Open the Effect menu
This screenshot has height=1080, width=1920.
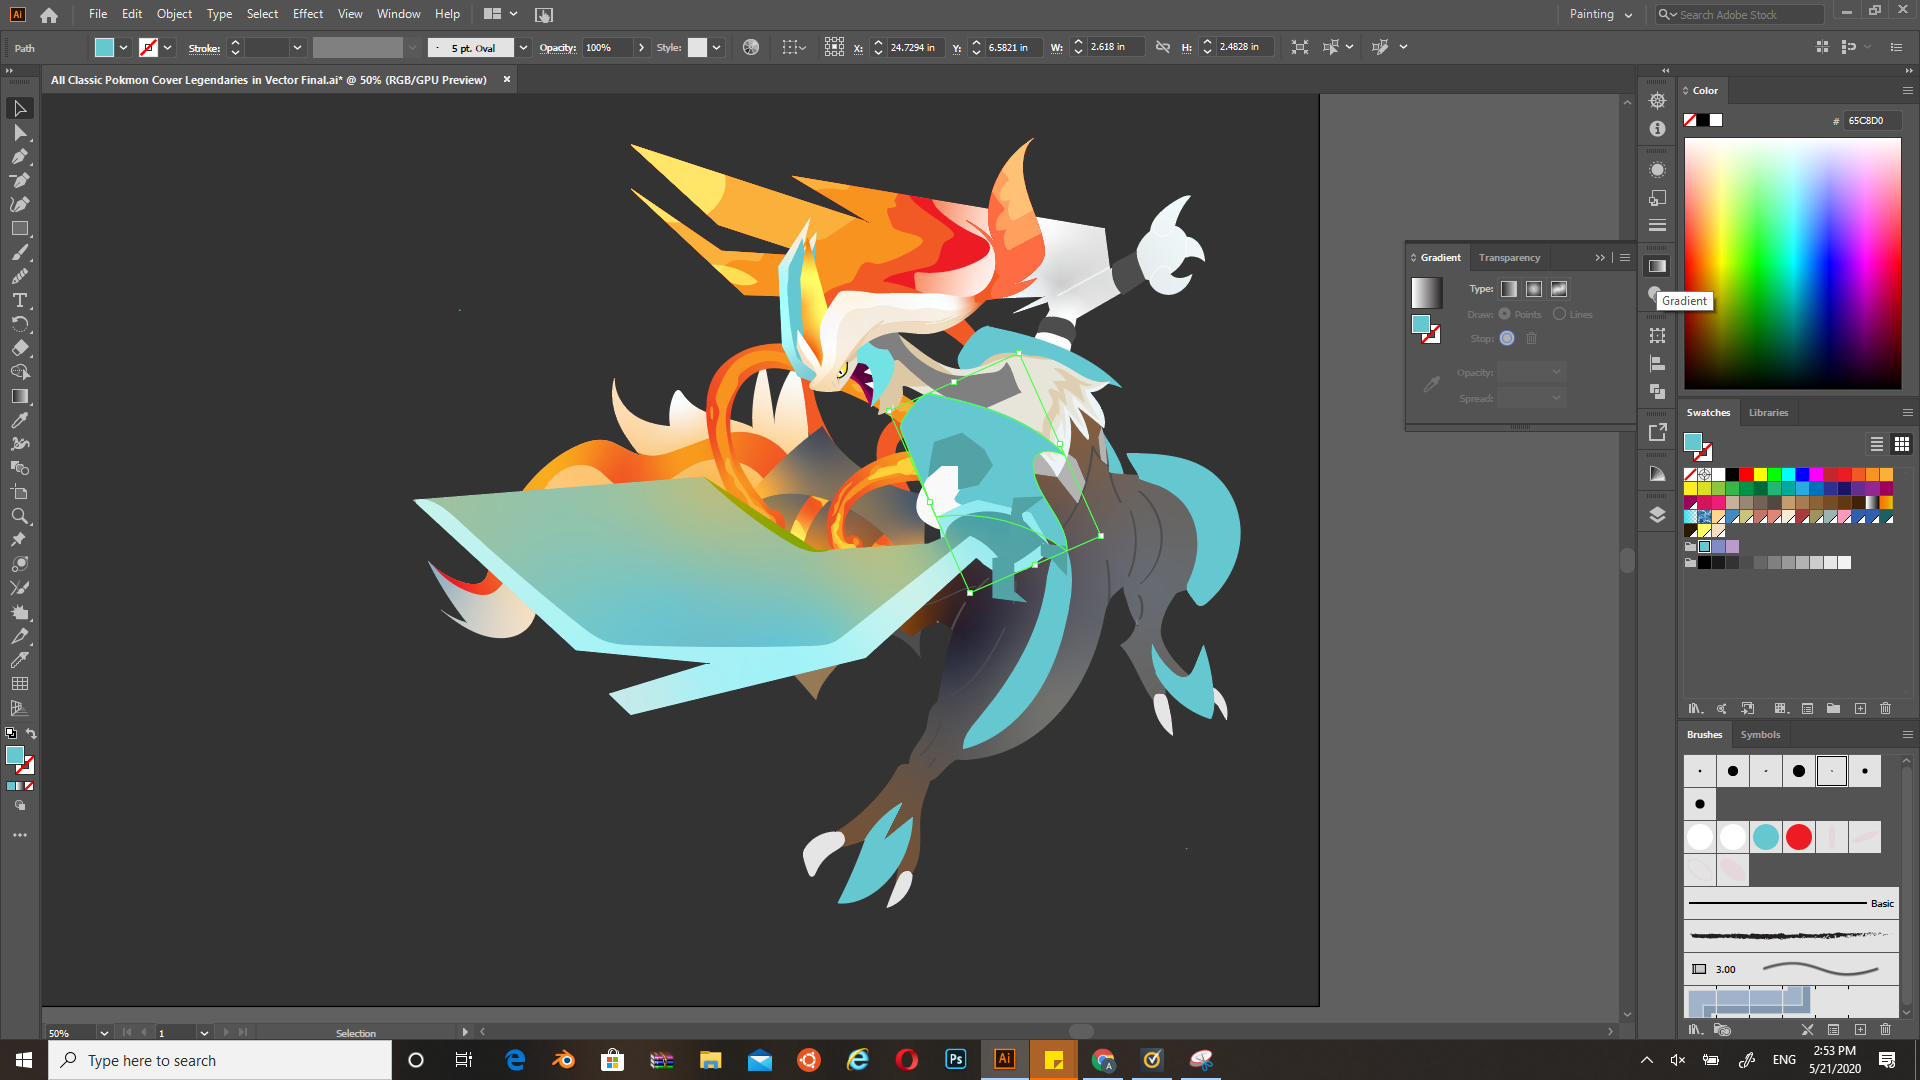[x=308, y=14]
